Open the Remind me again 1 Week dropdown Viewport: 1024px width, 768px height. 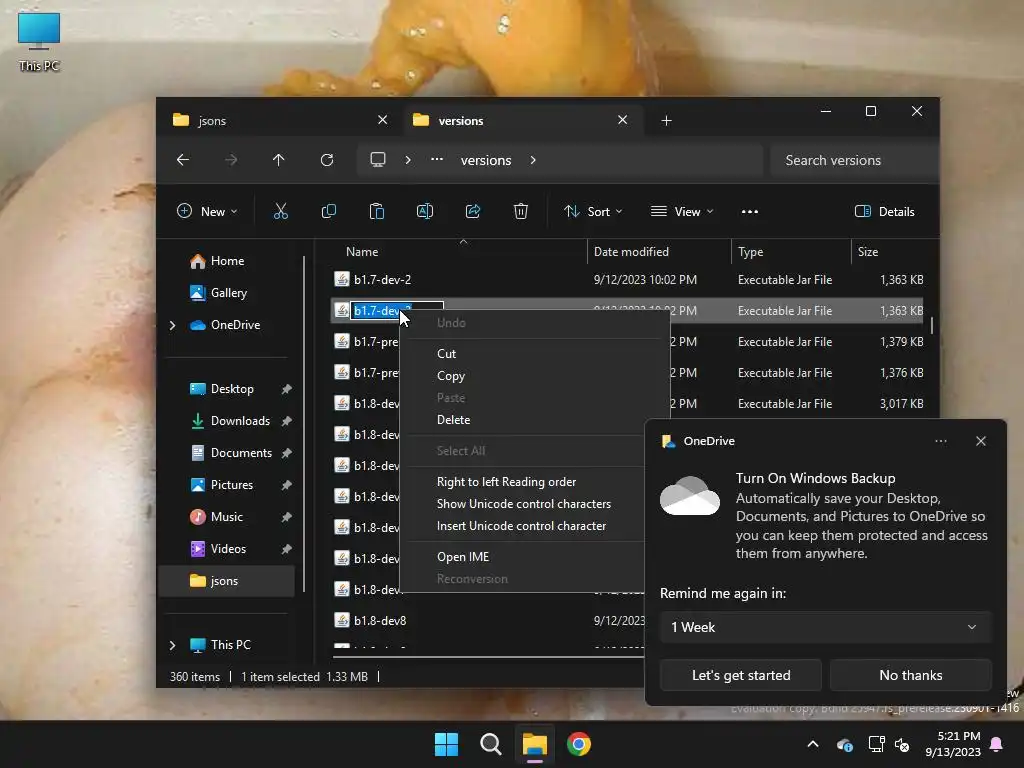point(825,628)
